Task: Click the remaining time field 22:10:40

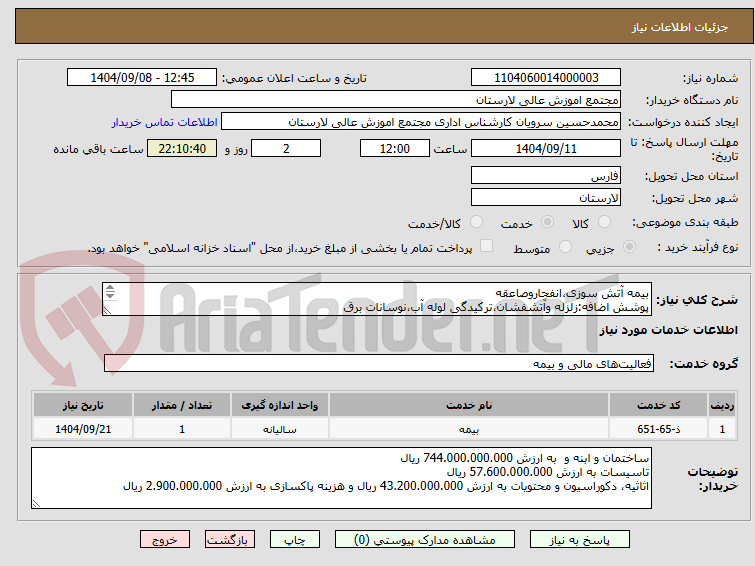Action: pyautogui.click(x=182, y=148)
